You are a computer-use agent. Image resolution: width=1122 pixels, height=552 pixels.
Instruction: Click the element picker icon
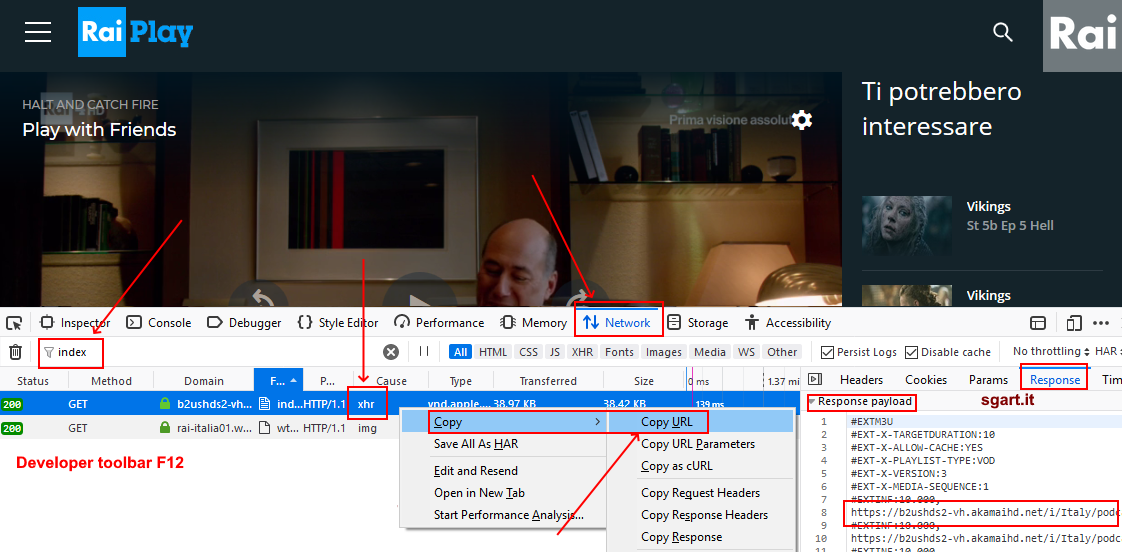click(15, 323)
